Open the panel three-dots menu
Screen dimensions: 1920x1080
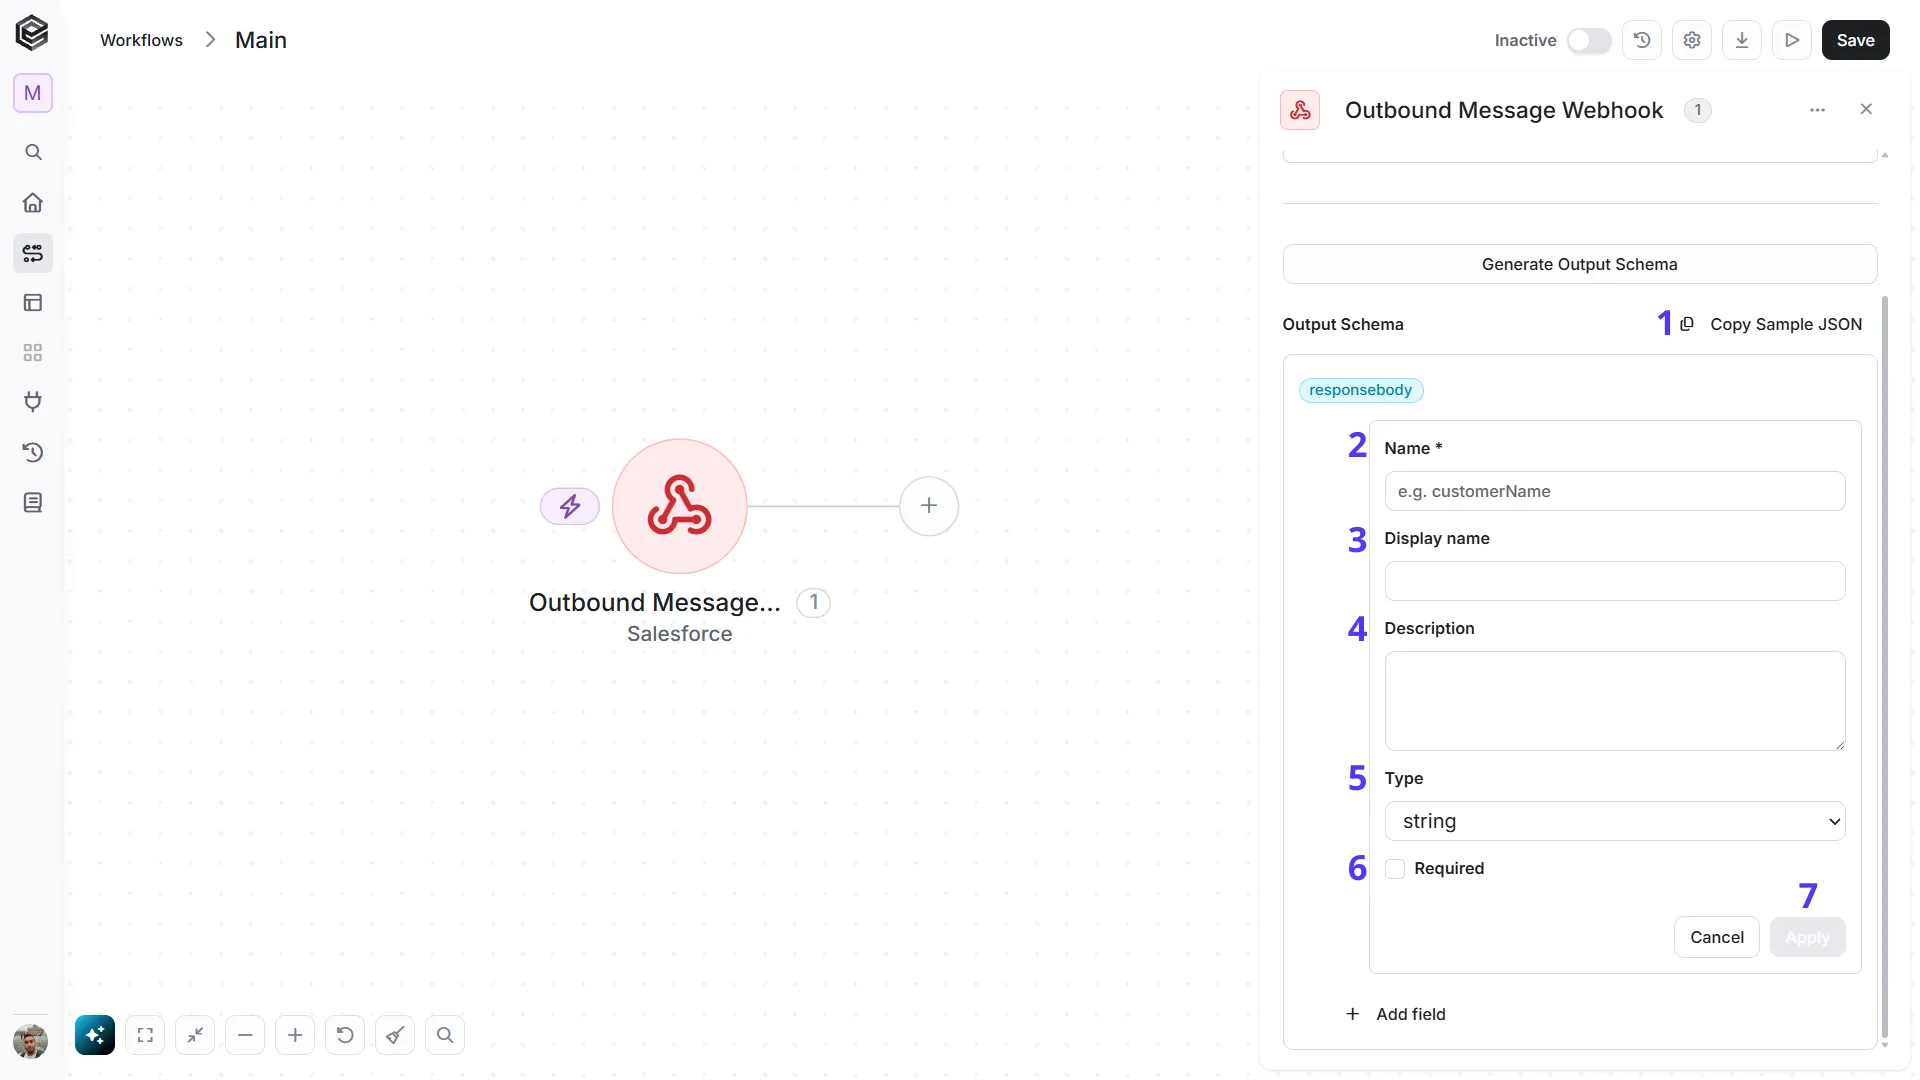(x=1817, y=110)
